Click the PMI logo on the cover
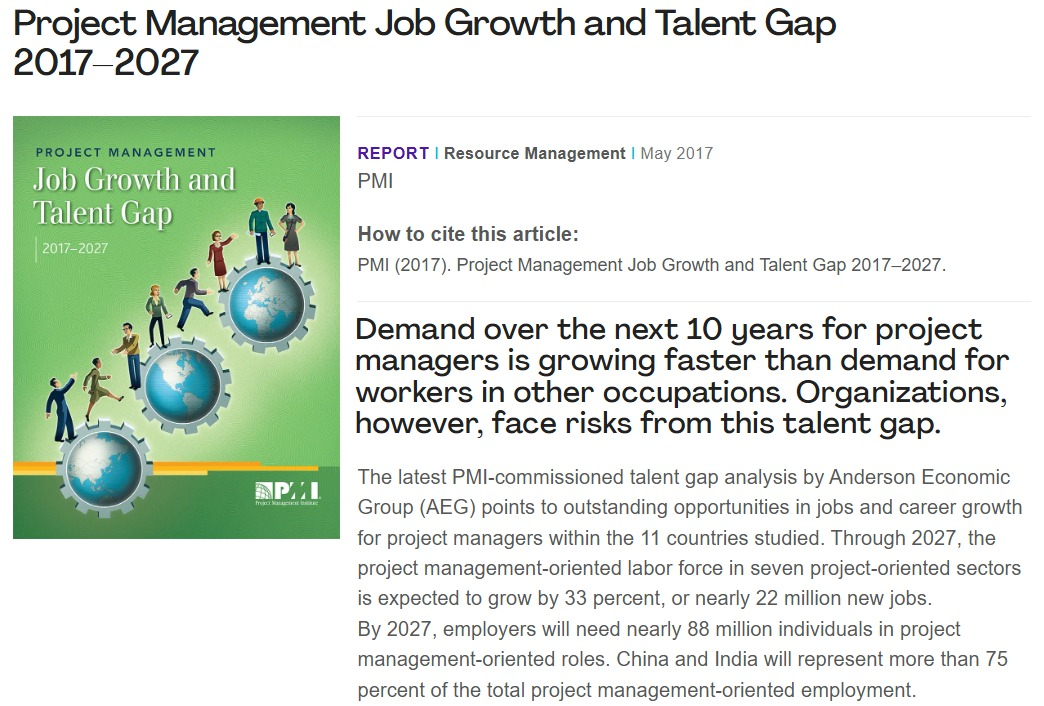 pos(287,493)
